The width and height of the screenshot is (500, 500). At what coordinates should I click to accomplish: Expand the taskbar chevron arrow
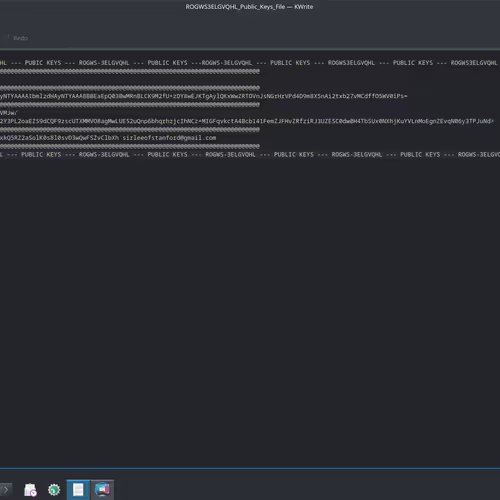pos(6,490)
